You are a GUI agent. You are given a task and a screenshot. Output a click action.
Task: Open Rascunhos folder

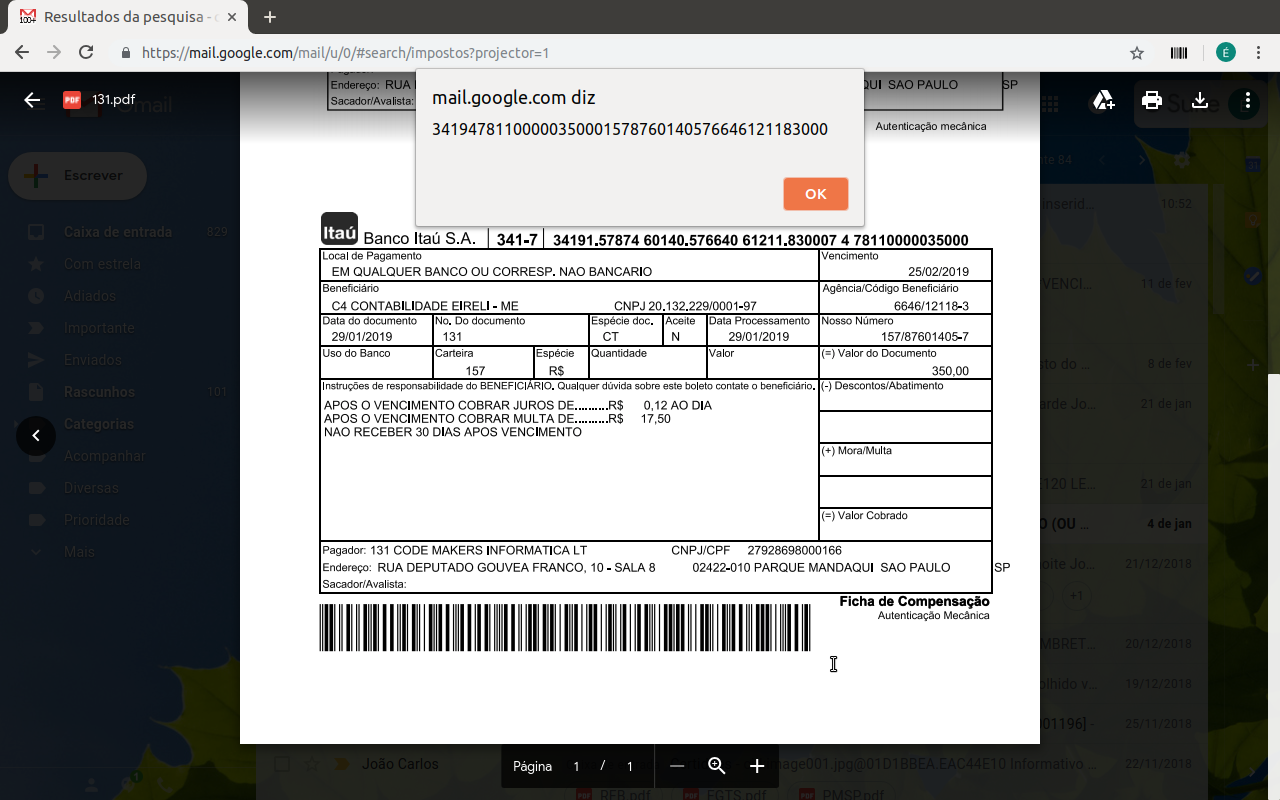(99, 392)
